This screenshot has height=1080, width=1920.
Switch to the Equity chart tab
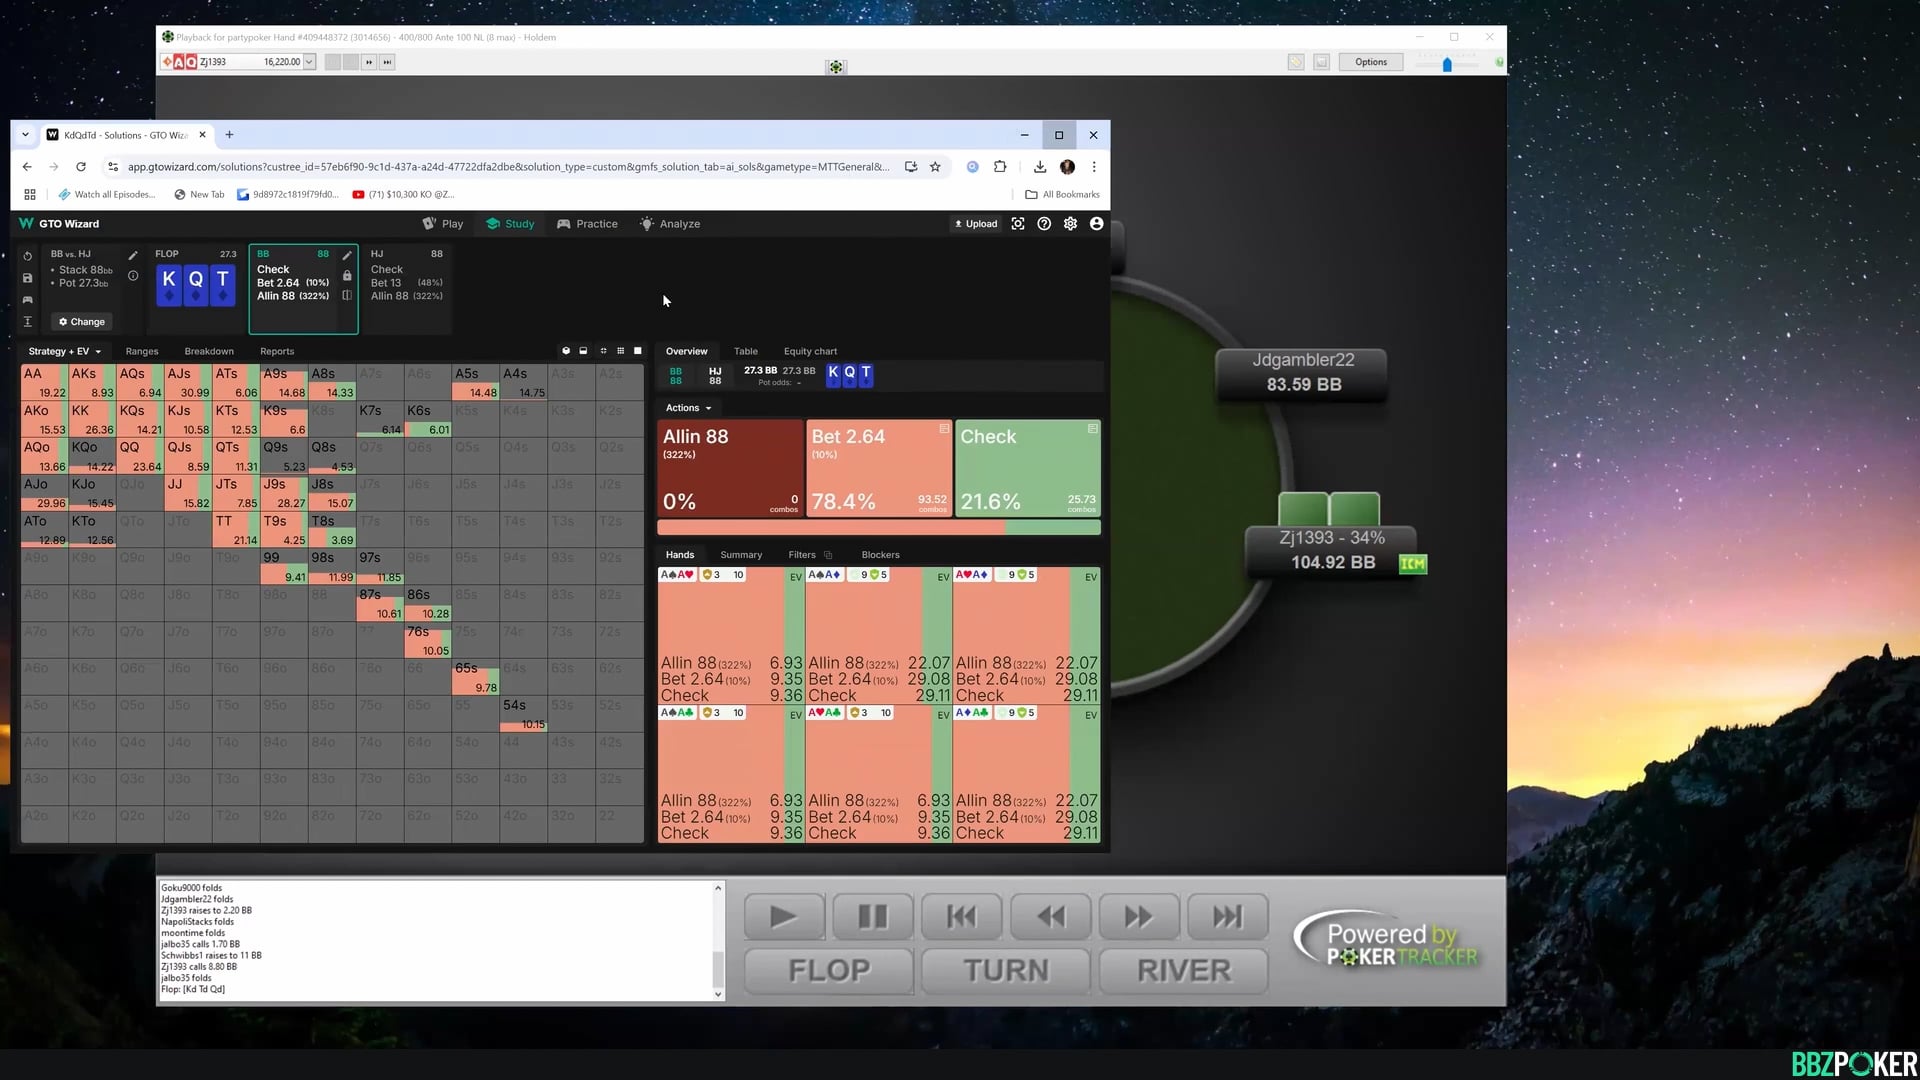click(x=810, y=352)
